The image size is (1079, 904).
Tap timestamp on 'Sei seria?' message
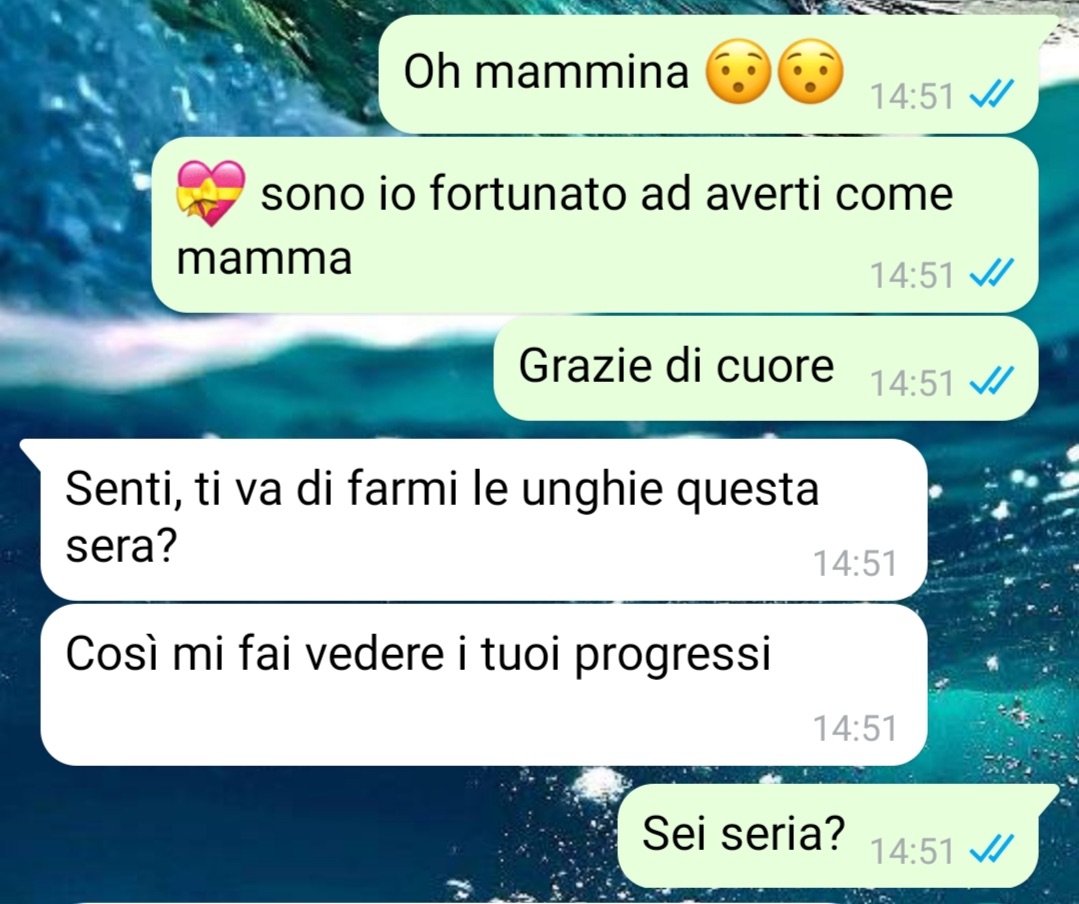(x=912, y=851)
